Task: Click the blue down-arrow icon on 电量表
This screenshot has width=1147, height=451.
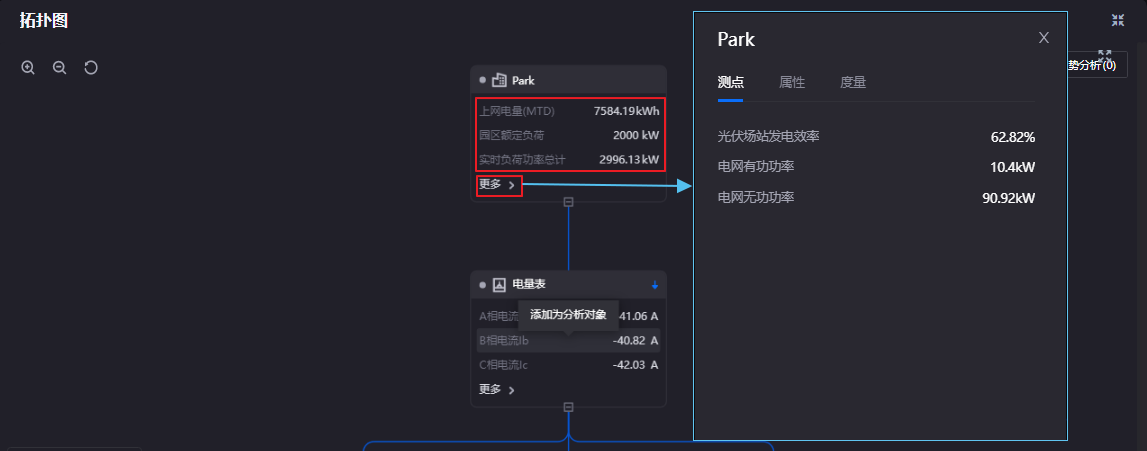Action: pos(655,285)
